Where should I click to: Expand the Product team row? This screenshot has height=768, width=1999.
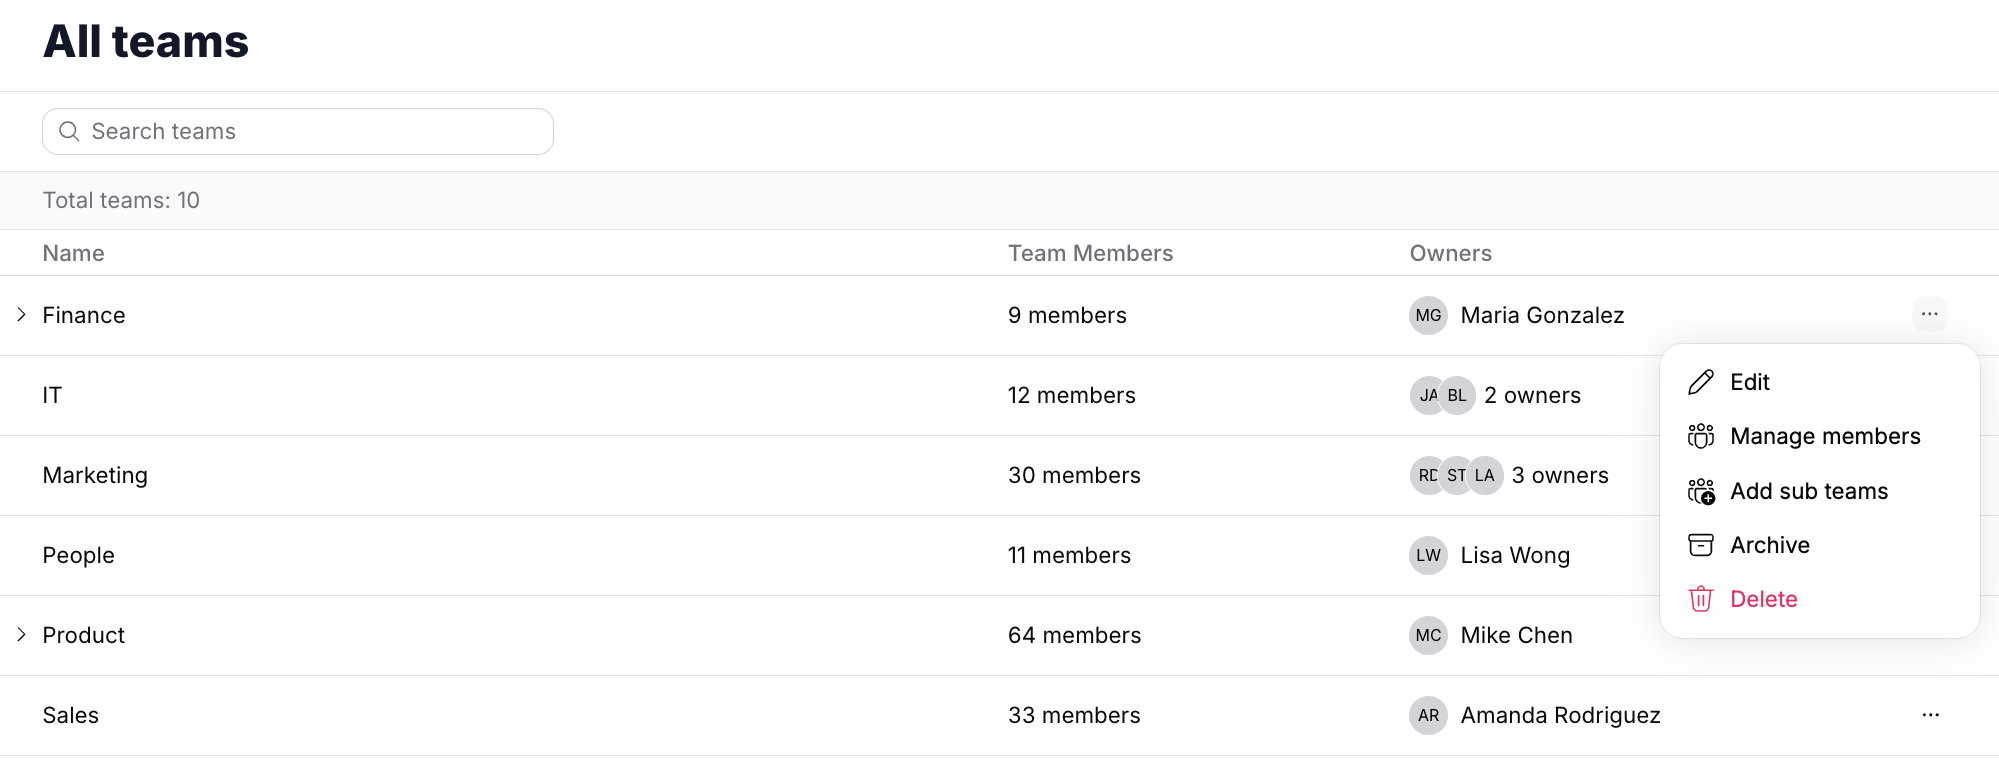tap(22, 635)
